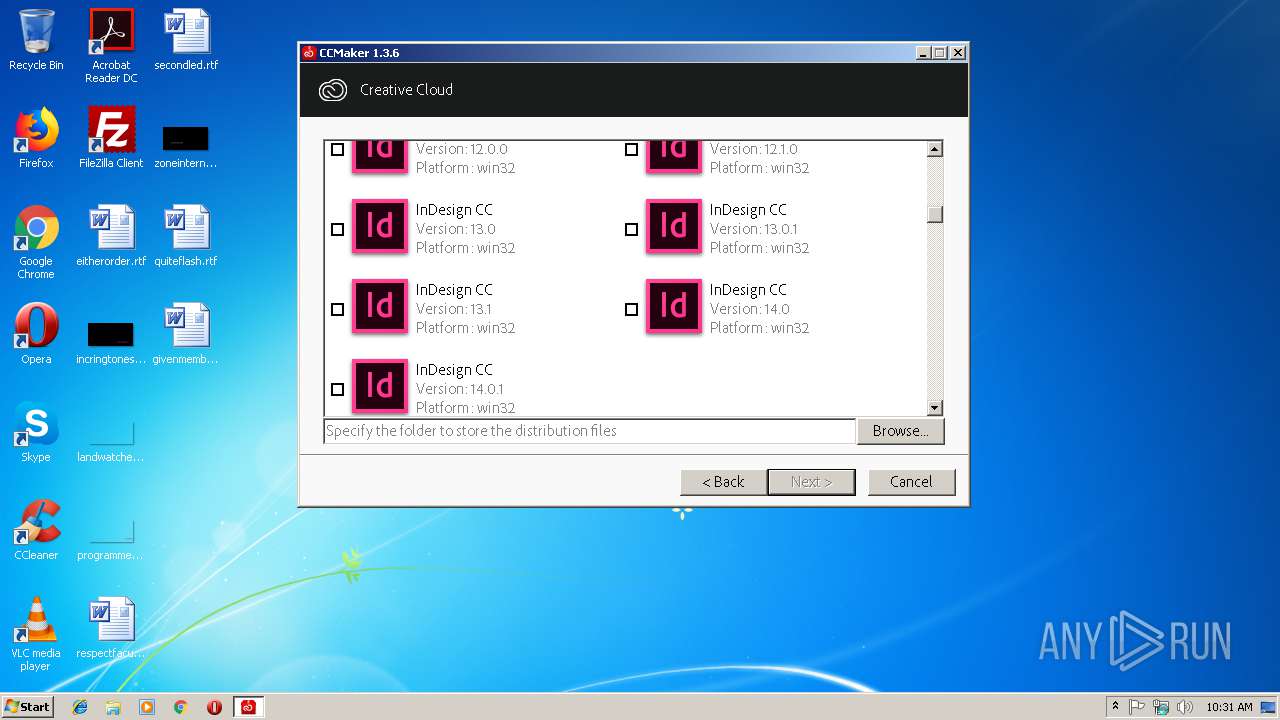Click the InDesign CC 13.0 icon
This screenshot has width=1280, height=720.
click(x=380, y=226)
